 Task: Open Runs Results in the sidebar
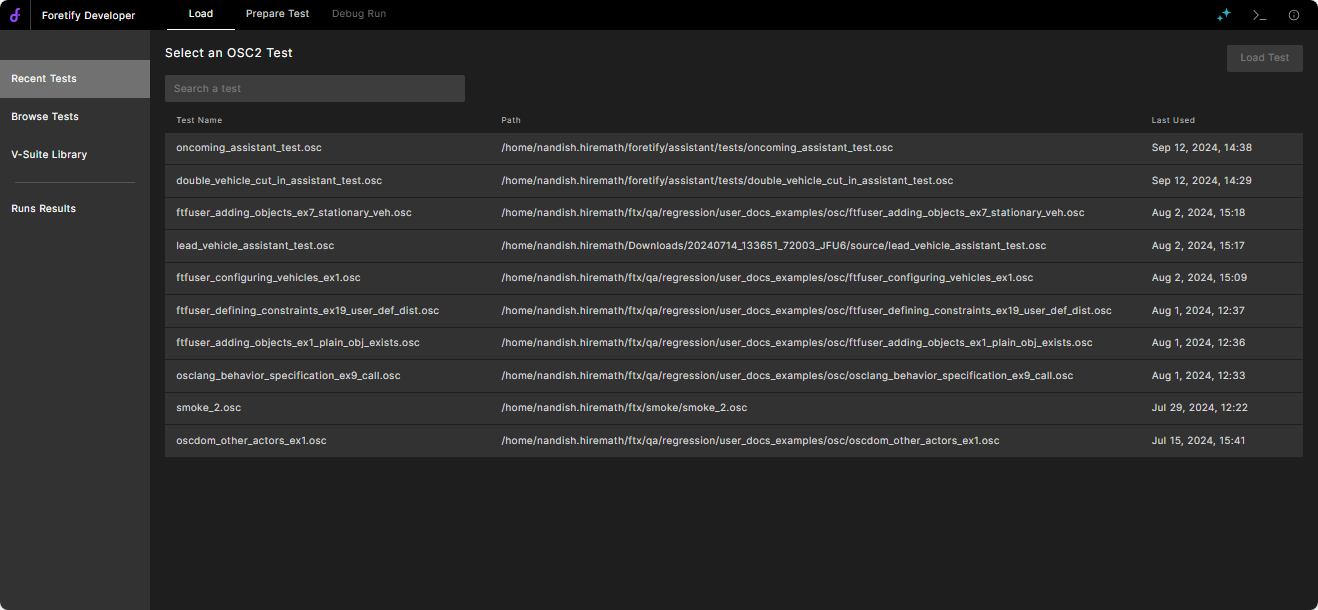click(x=44, y=209)
